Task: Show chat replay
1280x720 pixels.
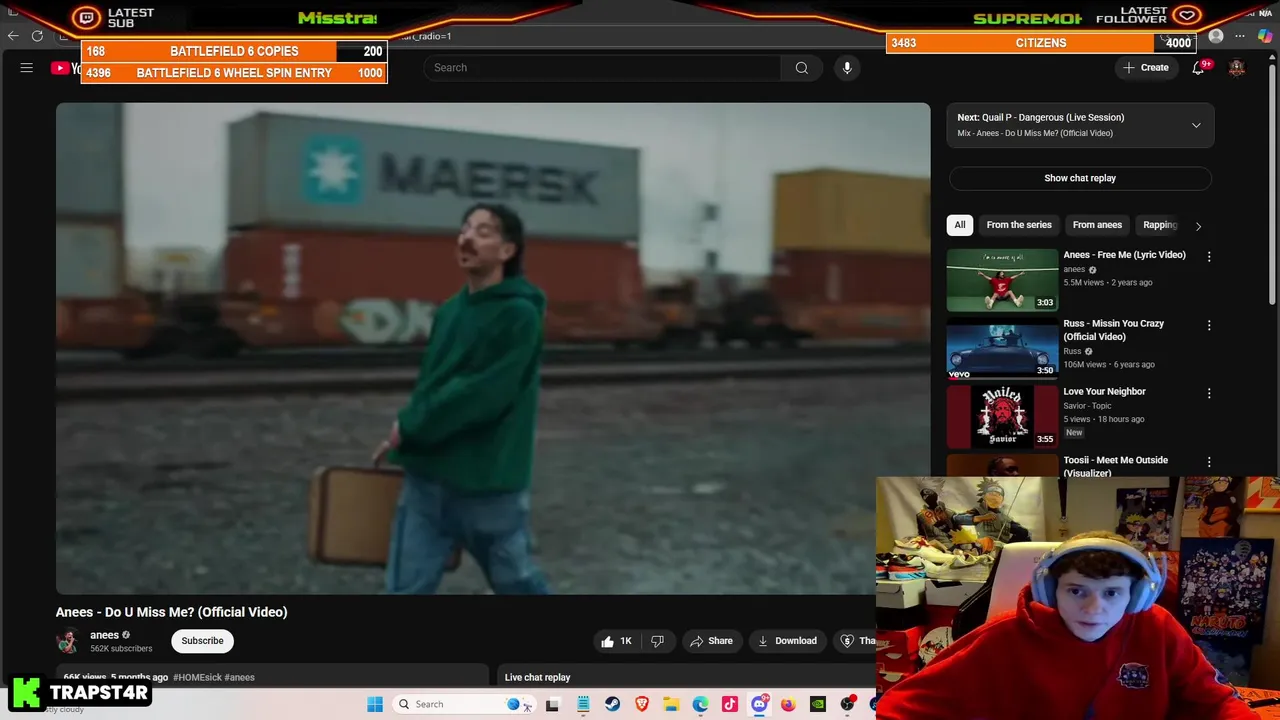Action: (1080, 178)
